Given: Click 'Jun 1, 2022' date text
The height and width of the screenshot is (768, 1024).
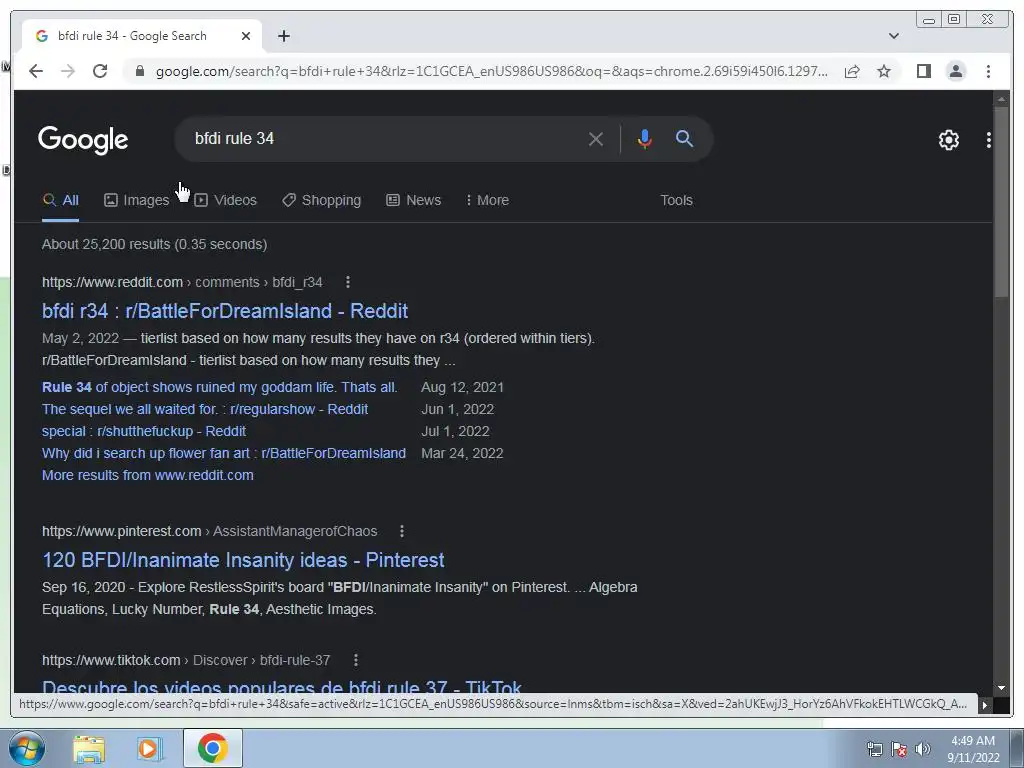Looking at the screenshot, I should 457,409.
